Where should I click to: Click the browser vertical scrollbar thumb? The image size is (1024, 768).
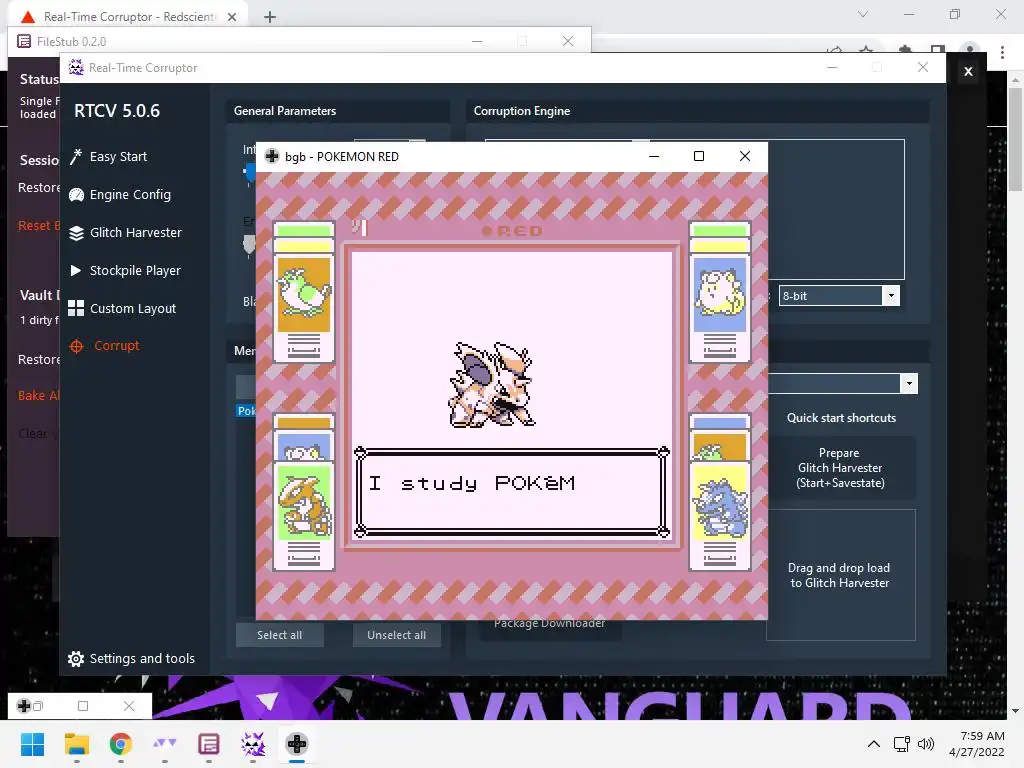click(x=1015, y=139)
